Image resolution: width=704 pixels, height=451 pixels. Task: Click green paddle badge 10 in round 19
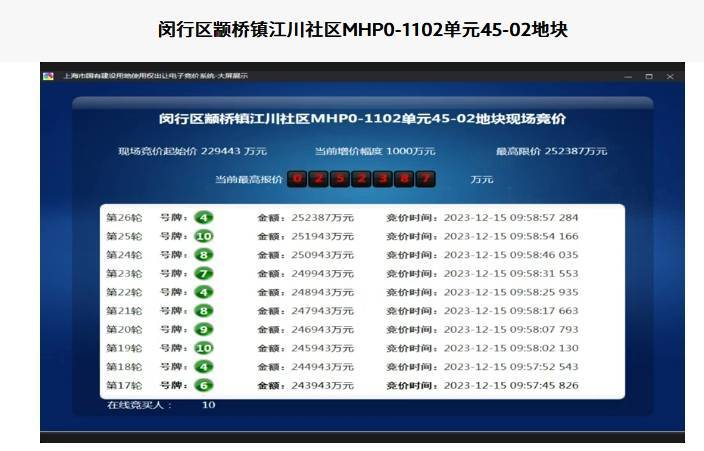click(x=203, y=348)
